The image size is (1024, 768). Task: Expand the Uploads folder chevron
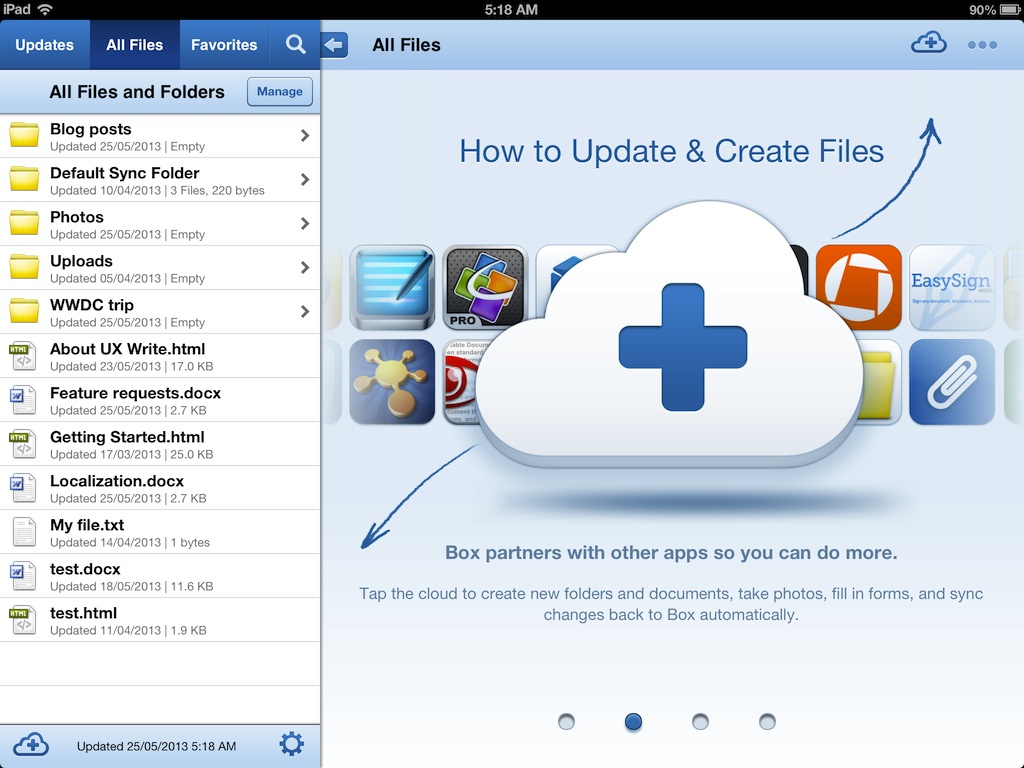coord(305,267)
